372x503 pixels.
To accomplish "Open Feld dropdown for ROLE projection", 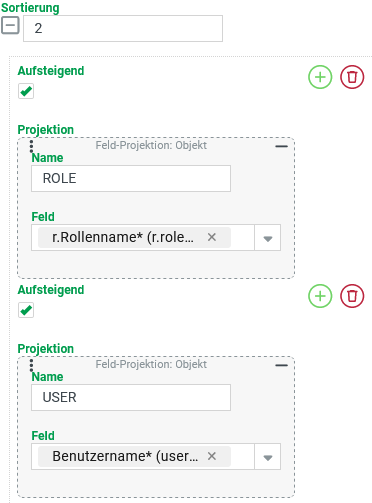I will pos(268,238).
